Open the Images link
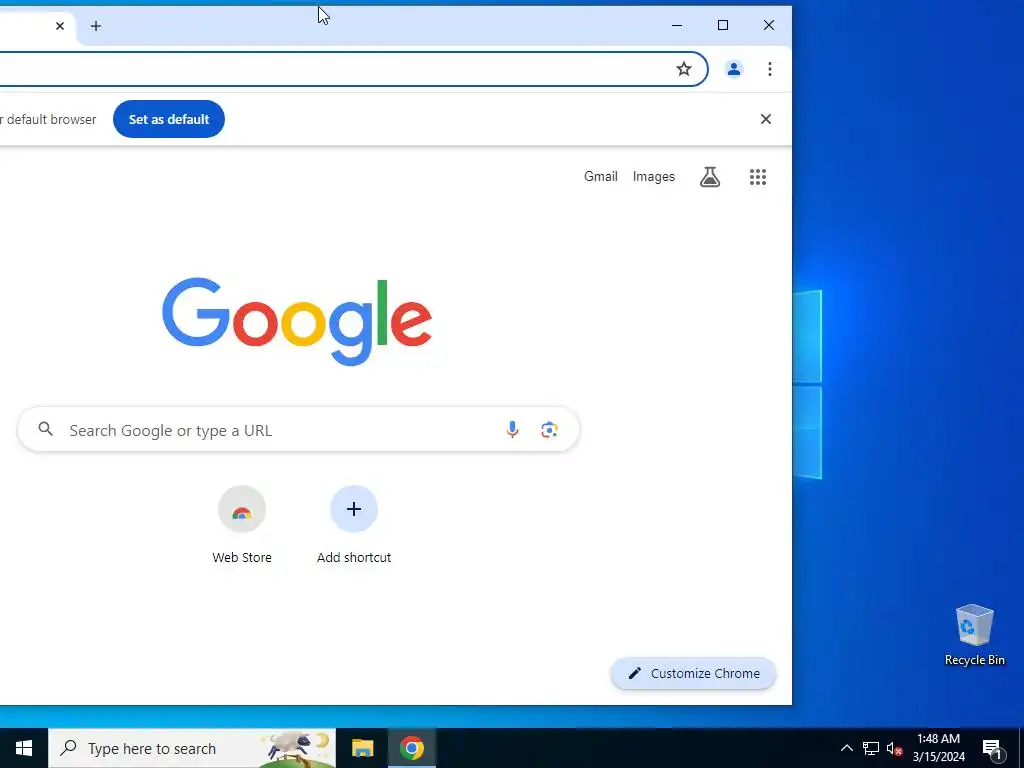 tap(654, 176)
